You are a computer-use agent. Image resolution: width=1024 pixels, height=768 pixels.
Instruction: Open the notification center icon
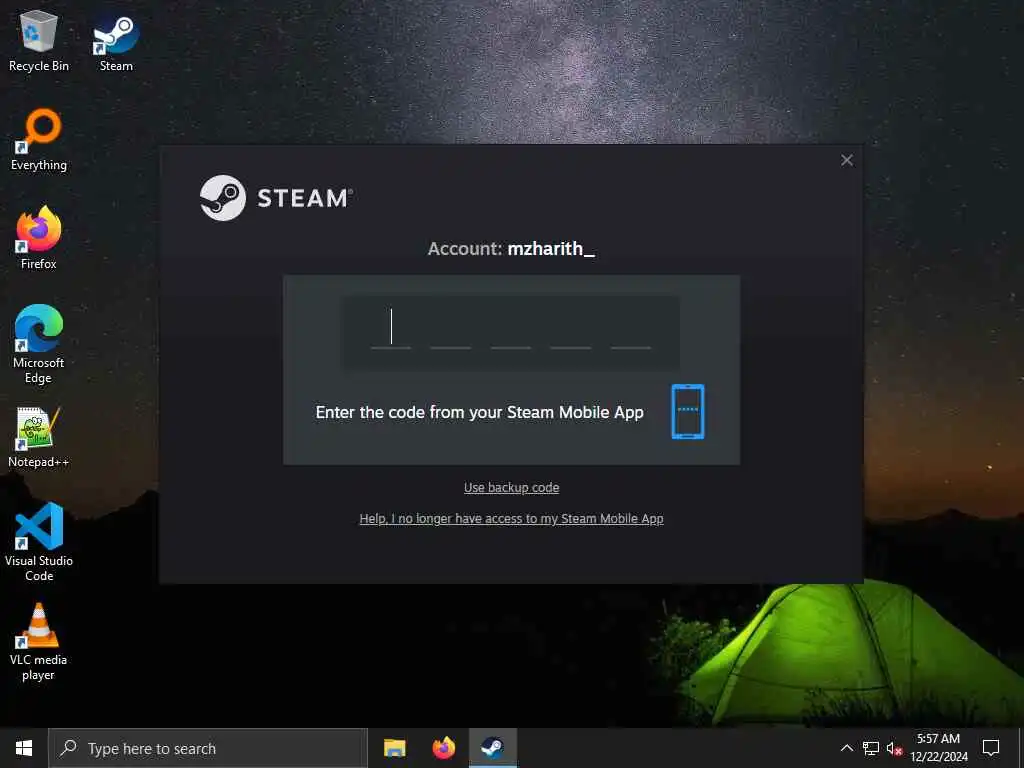click(x=991, y=748)
